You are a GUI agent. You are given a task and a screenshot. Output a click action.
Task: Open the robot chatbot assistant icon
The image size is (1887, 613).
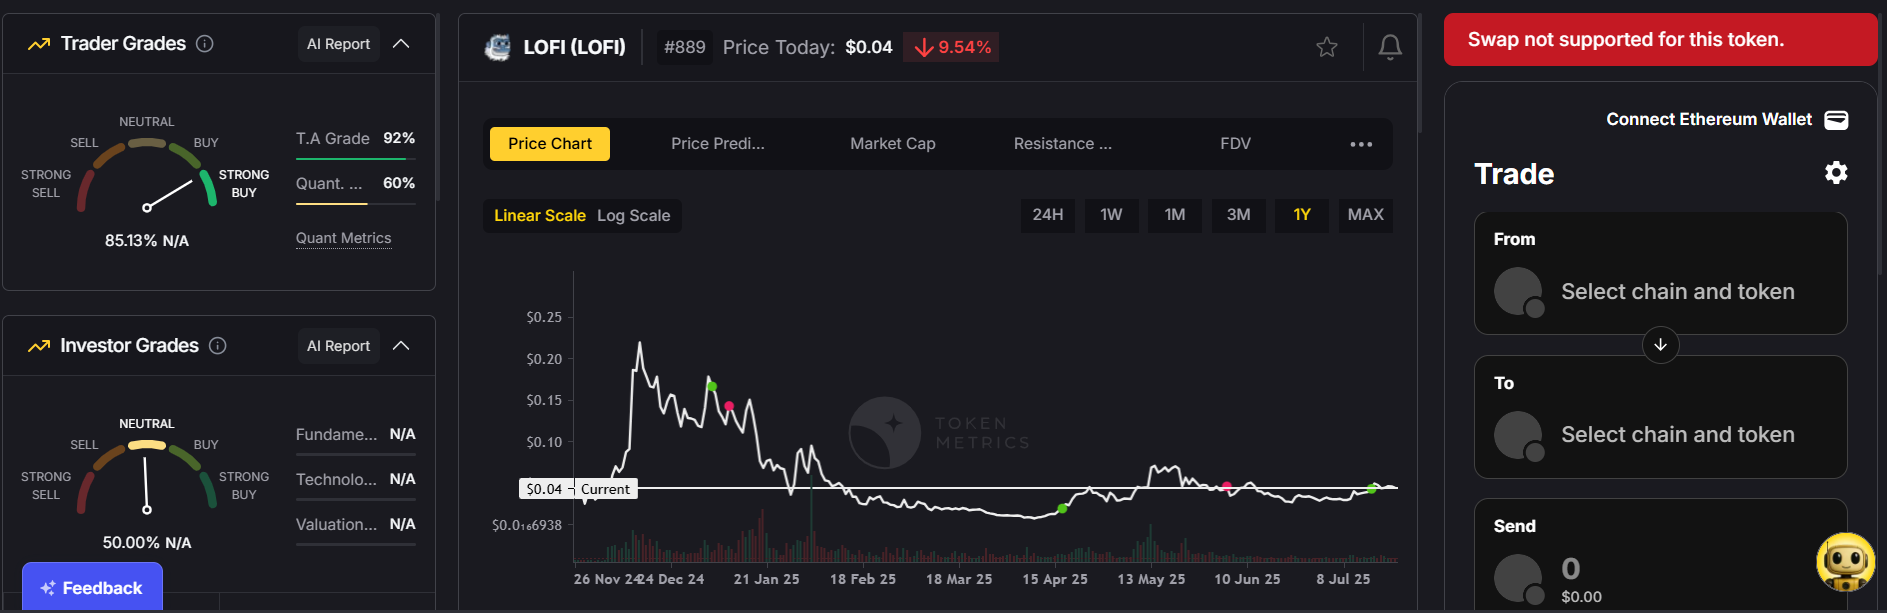[x=1846, y=562]
